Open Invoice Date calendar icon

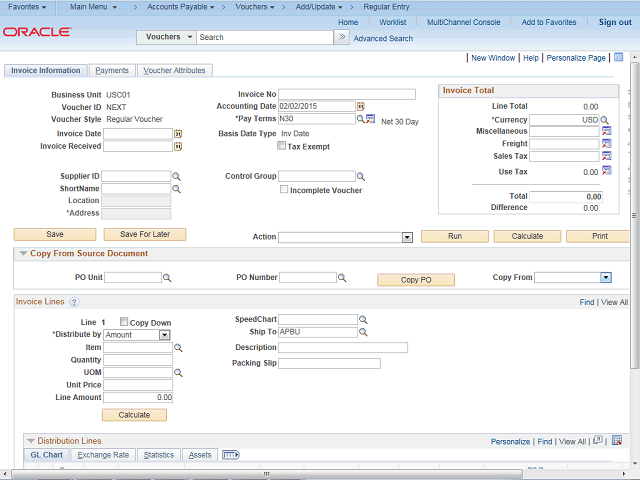(x=178, y=133)
